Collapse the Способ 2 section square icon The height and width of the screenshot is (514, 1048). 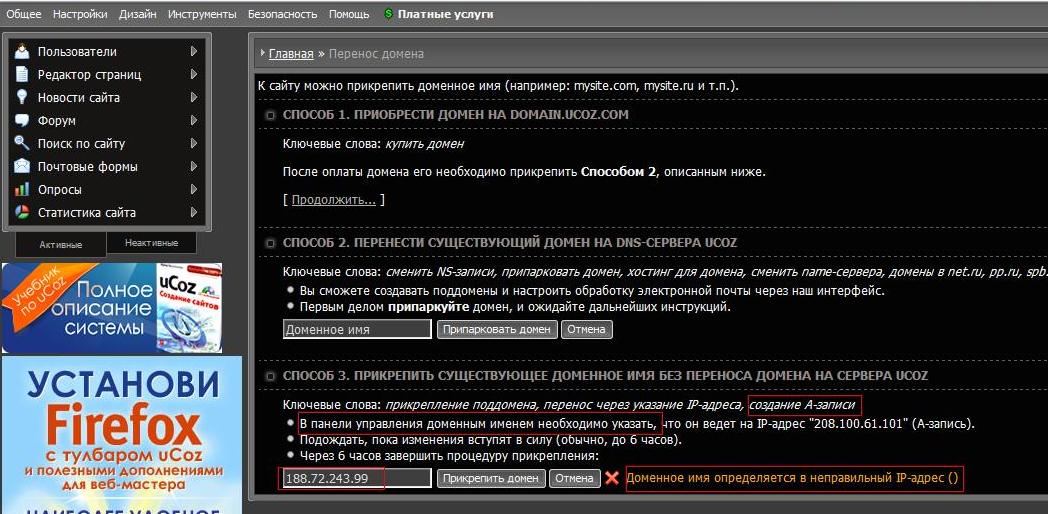[x=271, y=243]
